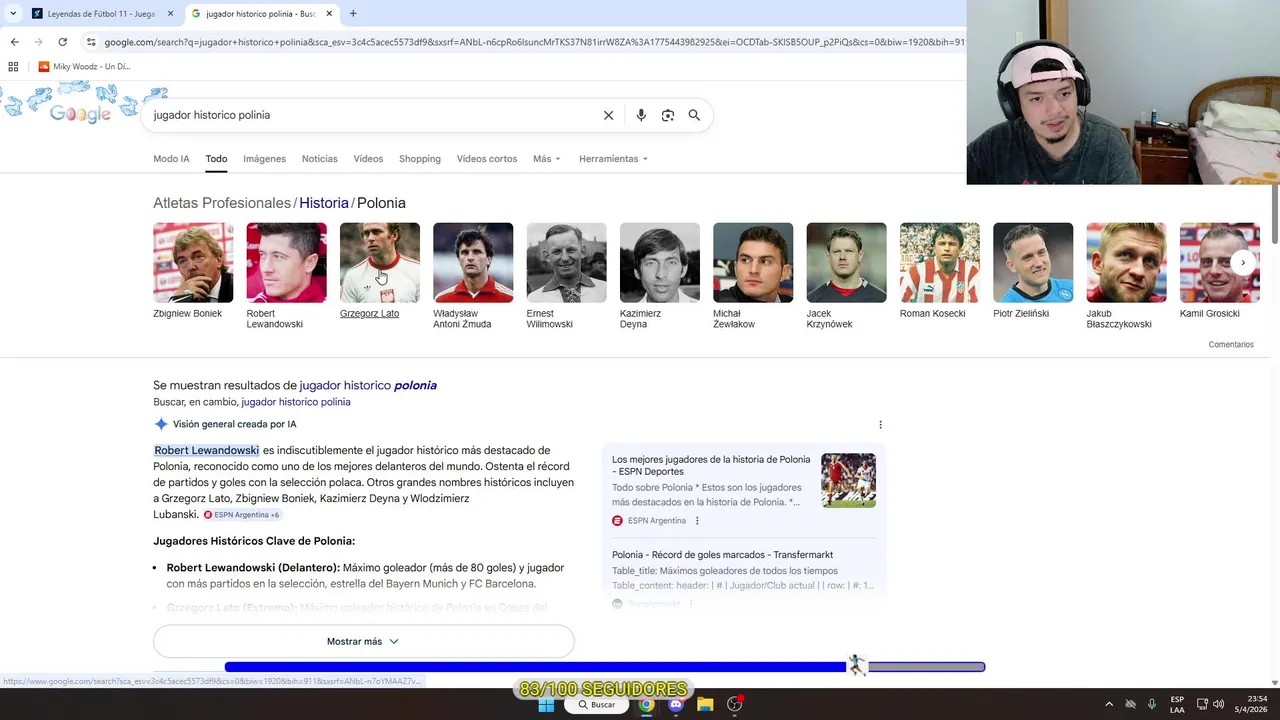This screenshot has width=1280, height=720.
Task: Expand AI overview with Mostrar más
Action: coord(363,642)
